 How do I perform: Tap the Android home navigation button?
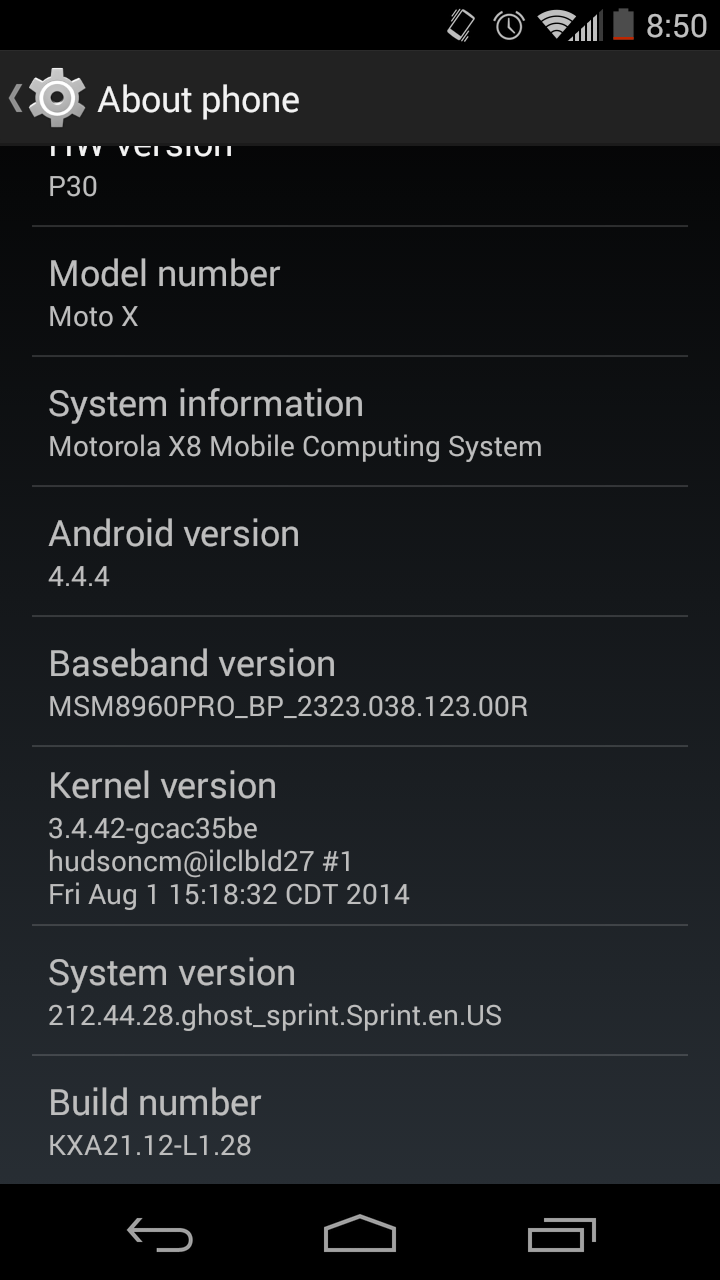pos(360,1234)
